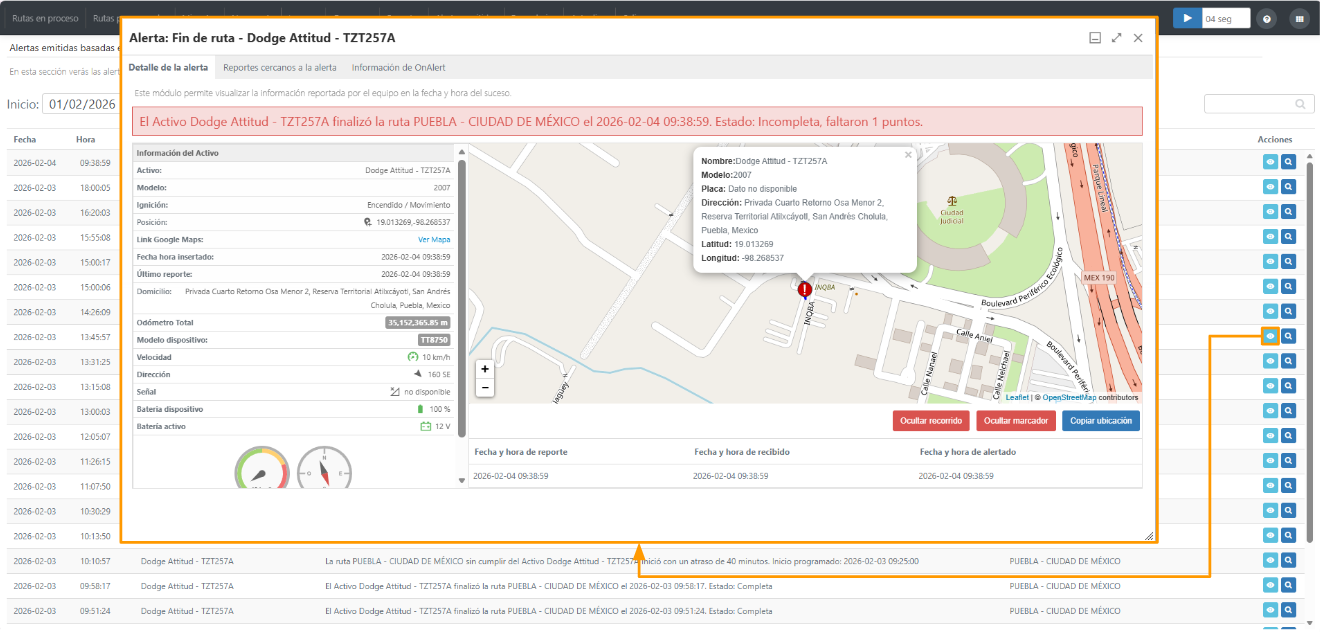Click the Ocultar marcador button

pos(1016,421)
